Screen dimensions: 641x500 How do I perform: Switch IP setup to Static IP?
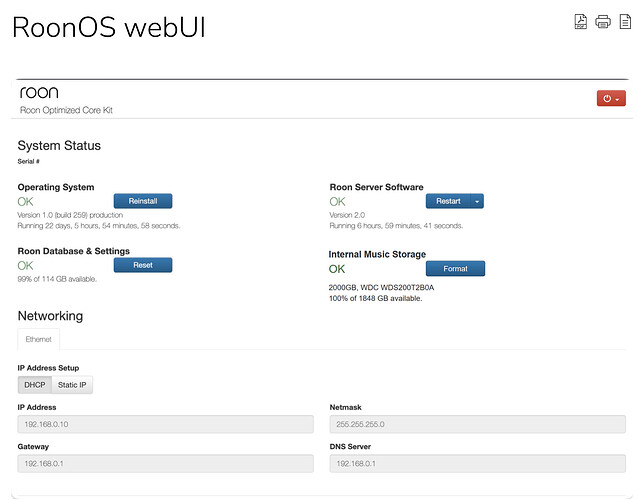72,385
